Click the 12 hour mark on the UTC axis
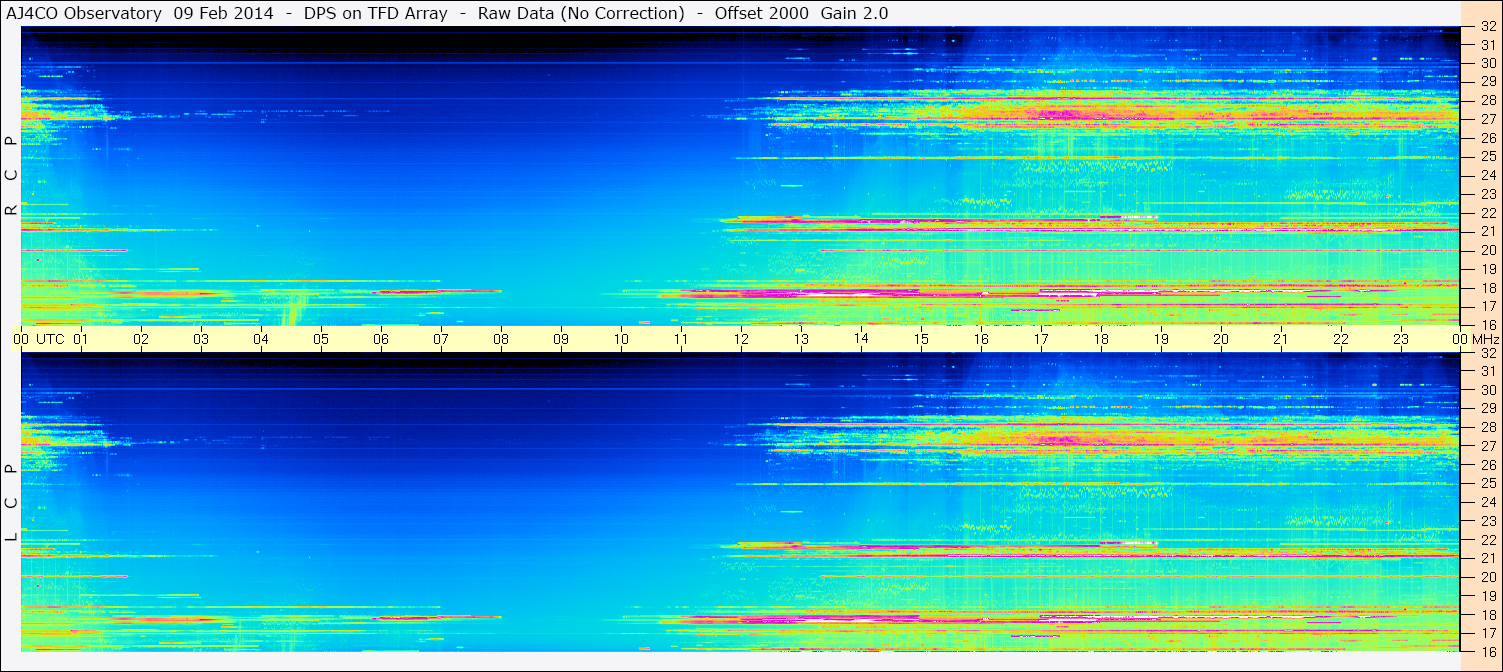 (x=741, y=339)
